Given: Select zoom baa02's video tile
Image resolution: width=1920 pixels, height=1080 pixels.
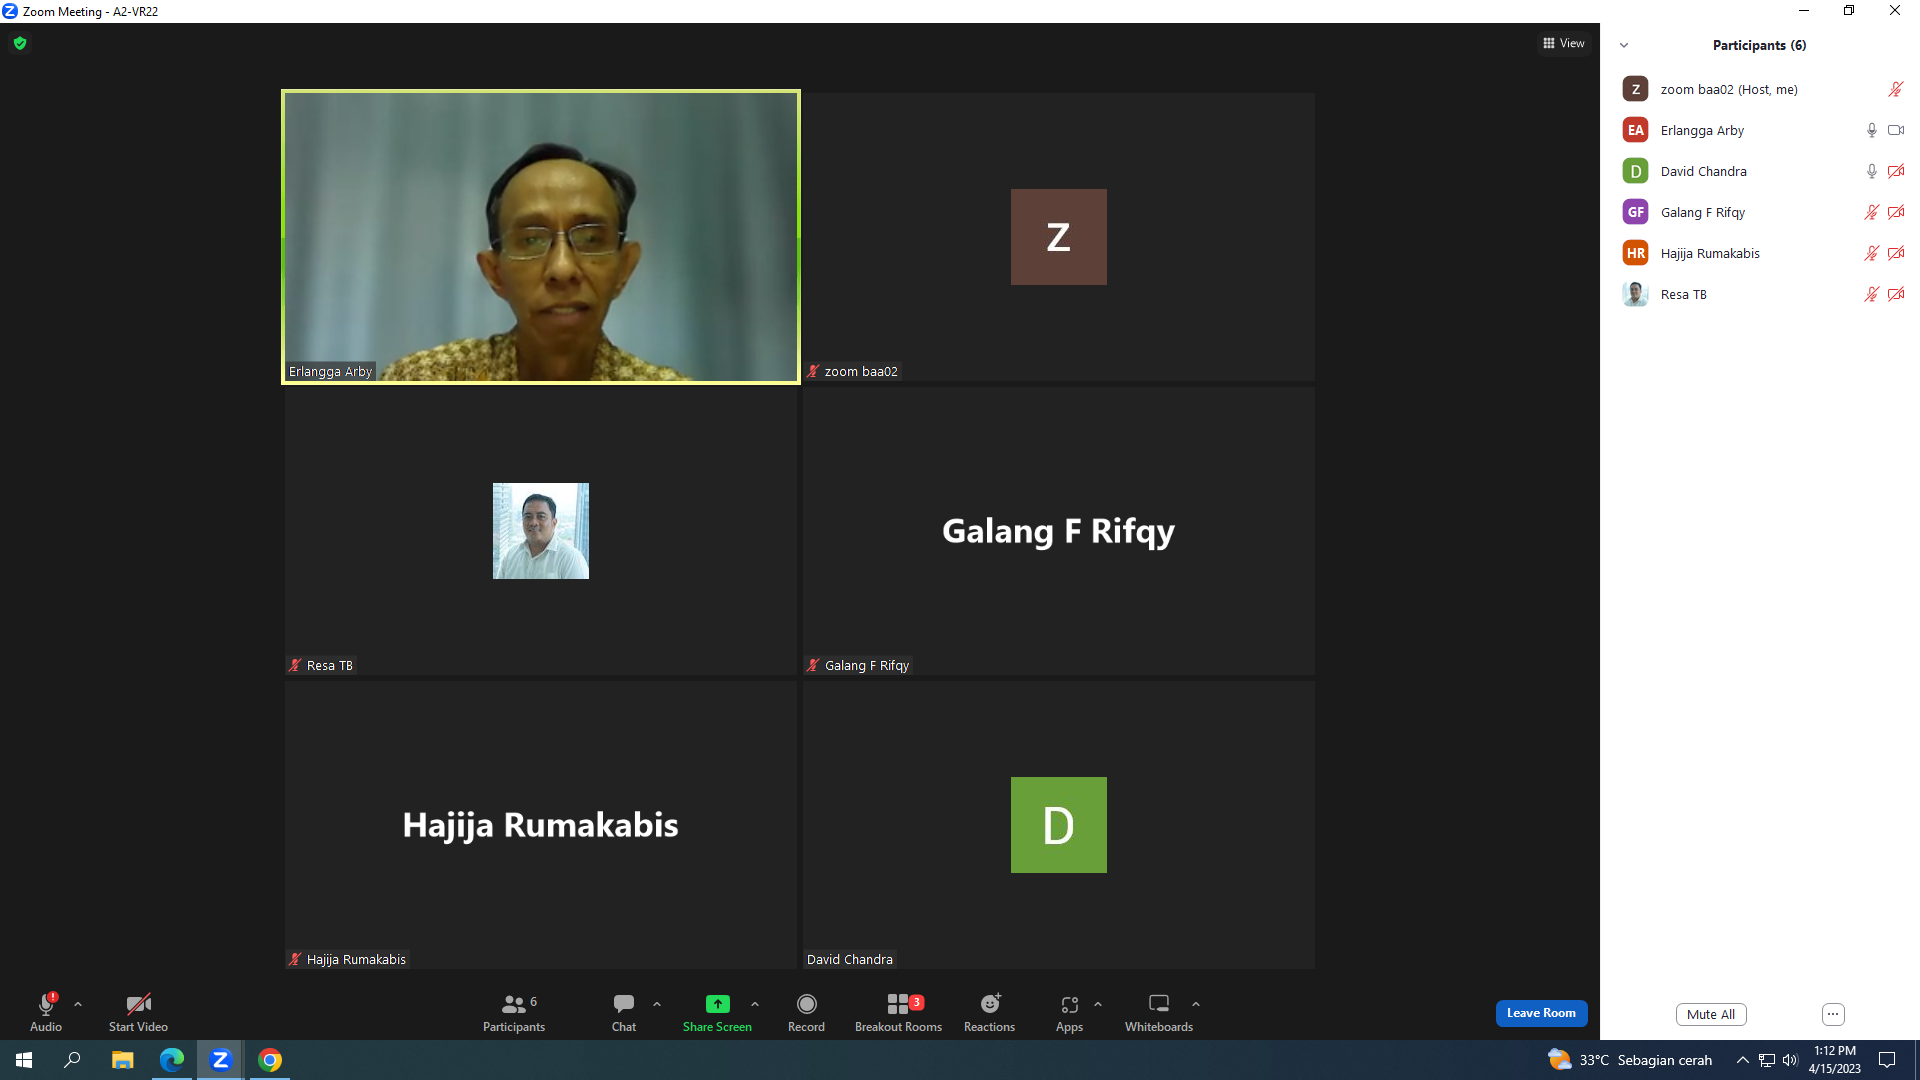Looking at the screenshot, I should coord(1059,237).
